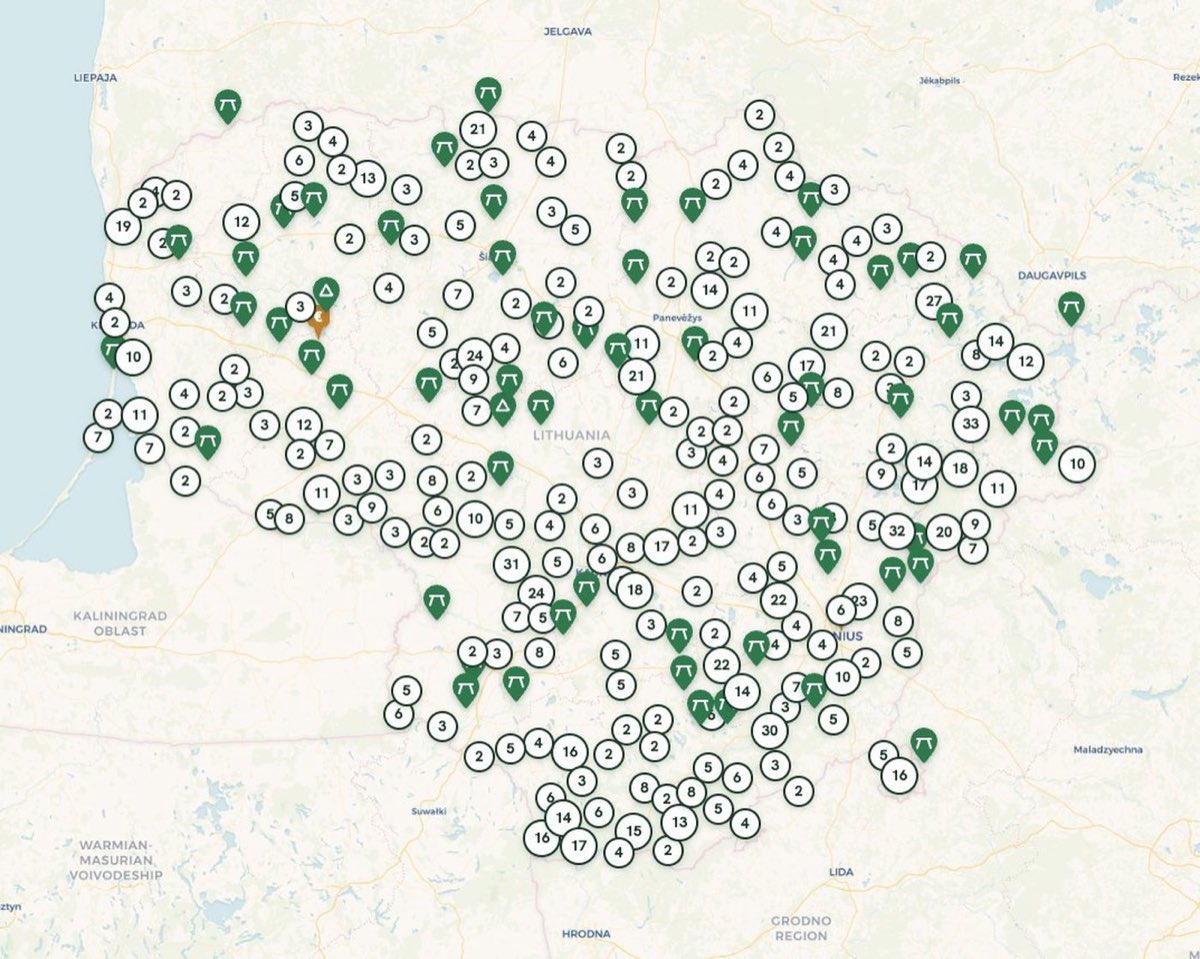Open the picnic table pin near Daugavpils
This screenshot has width=1200, height=959.
1072,307
